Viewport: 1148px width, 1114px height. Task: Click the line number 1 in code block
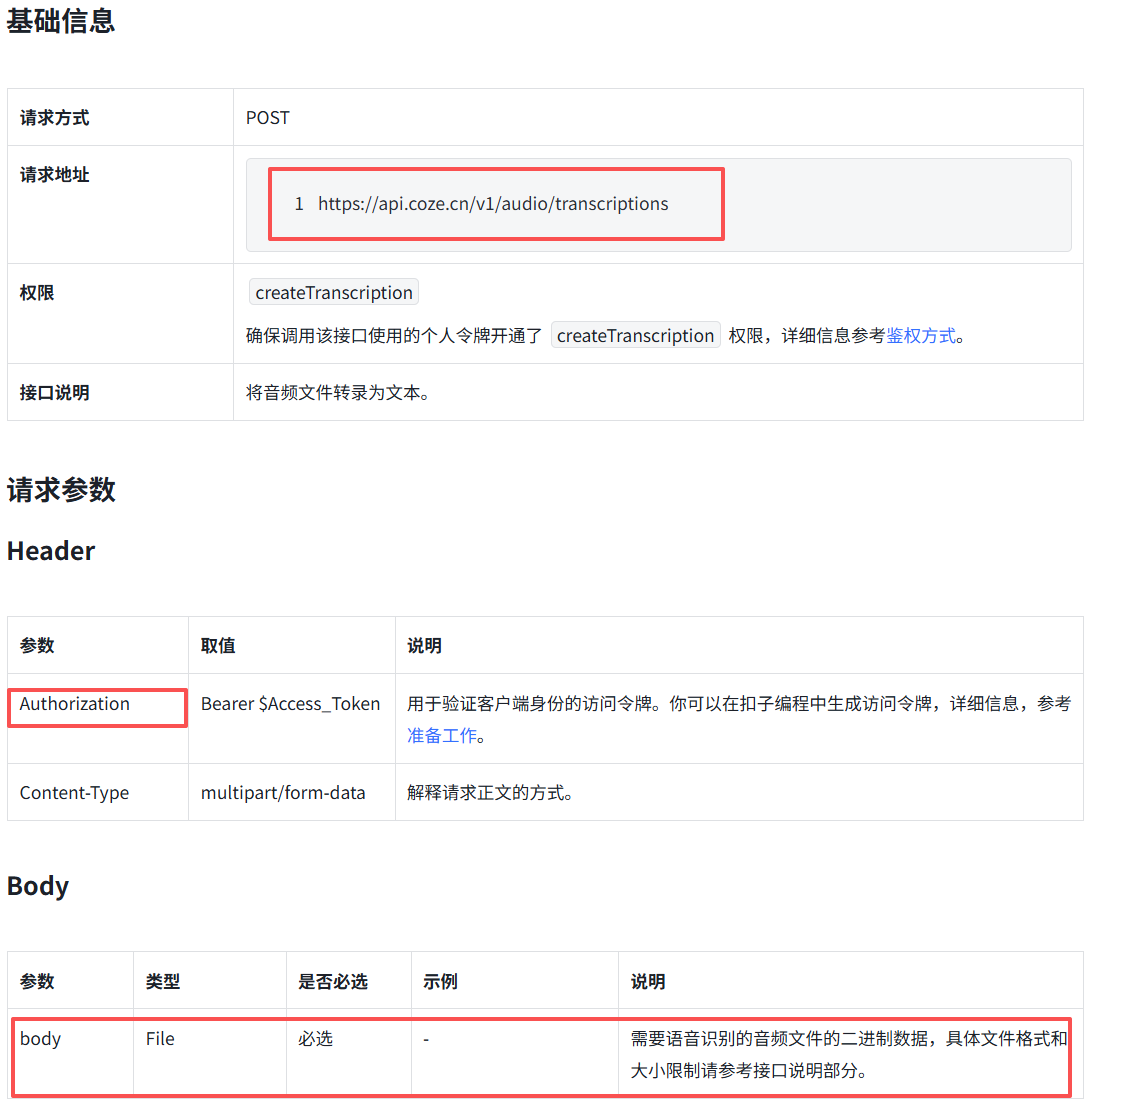point(299,203)
